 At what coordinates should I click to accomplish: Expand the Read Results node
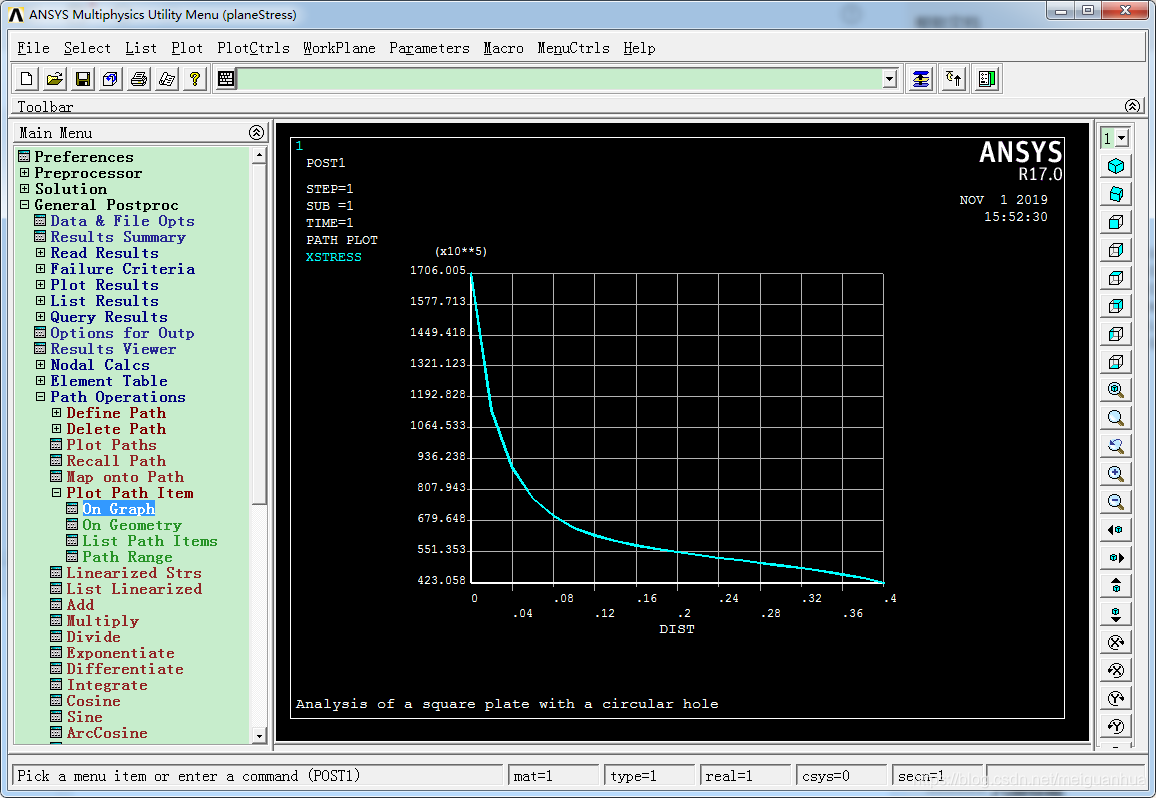coord(41,253)
